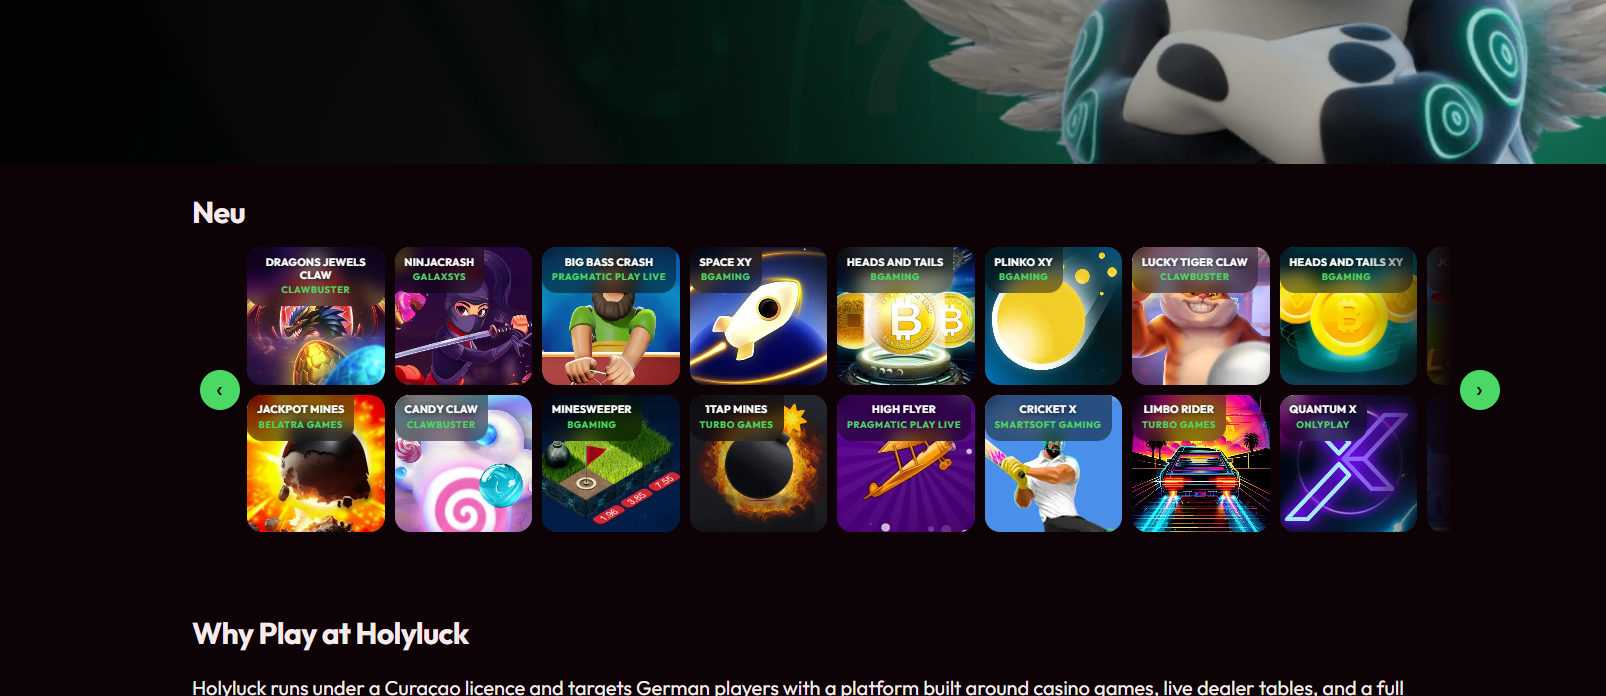Open Lucky Tiger Claw game tile
The height and width of the screenshot is (696, 1606).
[x=1201, y=316]
